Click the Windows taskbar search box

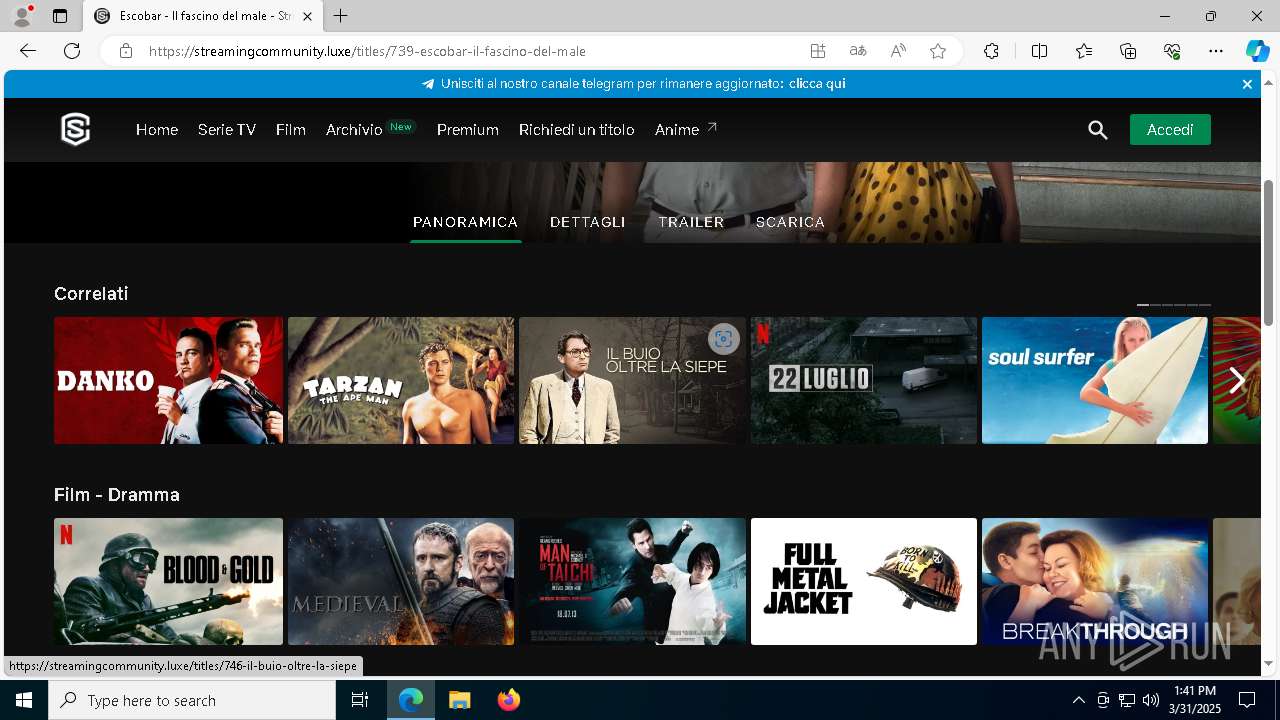point(192,700)
